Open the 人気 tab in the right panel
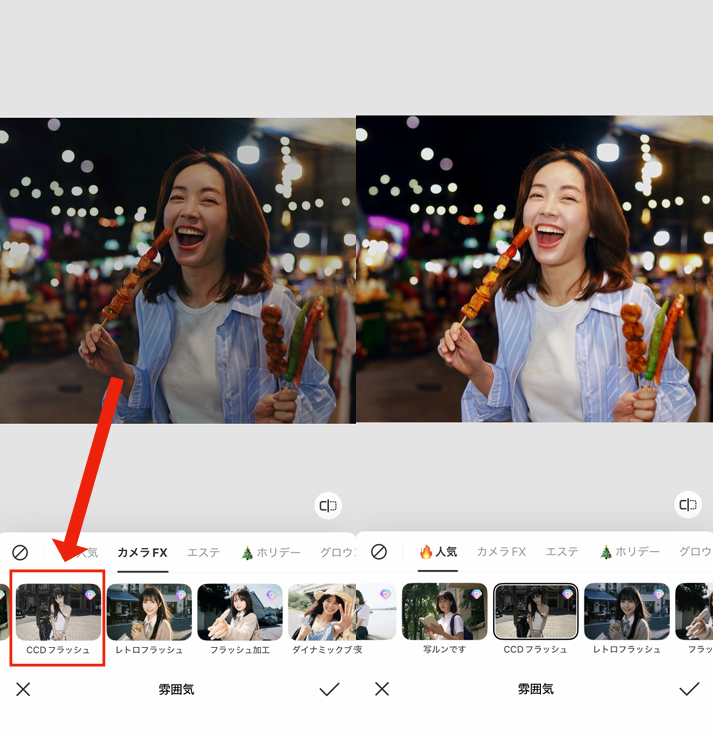Viewport: 713px width, 732px height. [x=438, y=552]
